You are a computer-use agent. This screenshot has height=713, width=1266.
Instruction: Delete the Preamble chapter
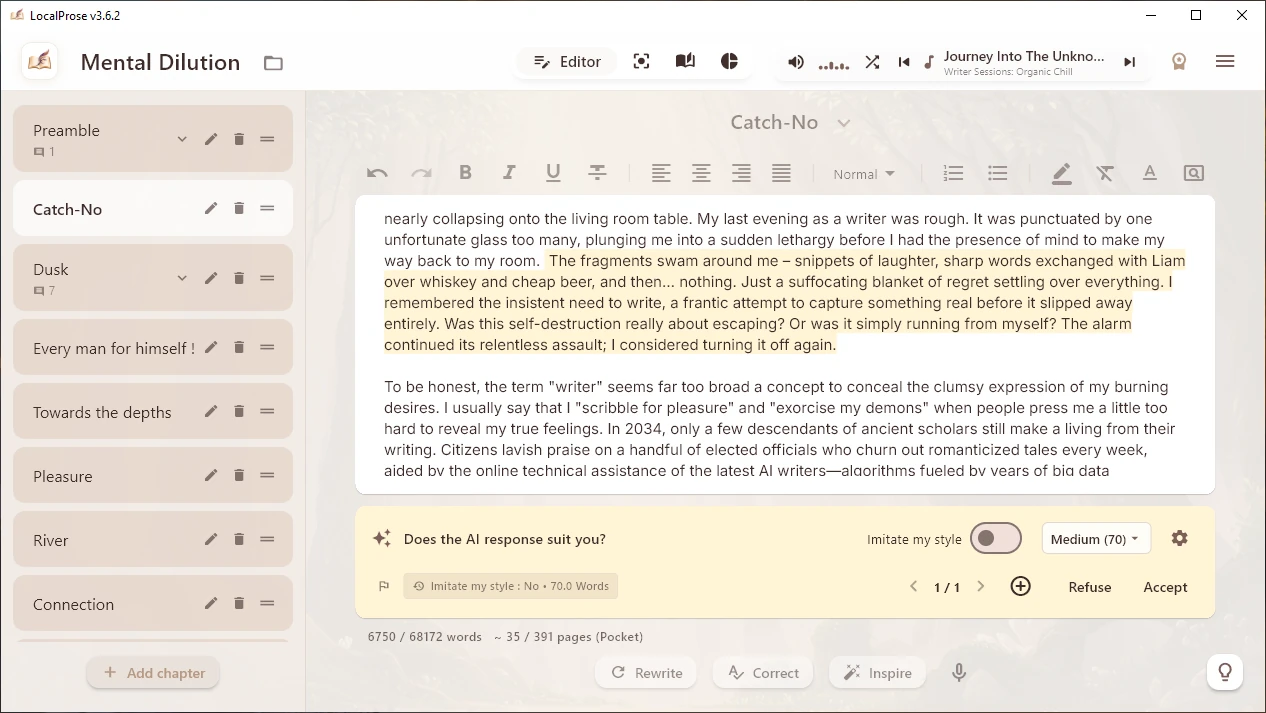(239, 139)
